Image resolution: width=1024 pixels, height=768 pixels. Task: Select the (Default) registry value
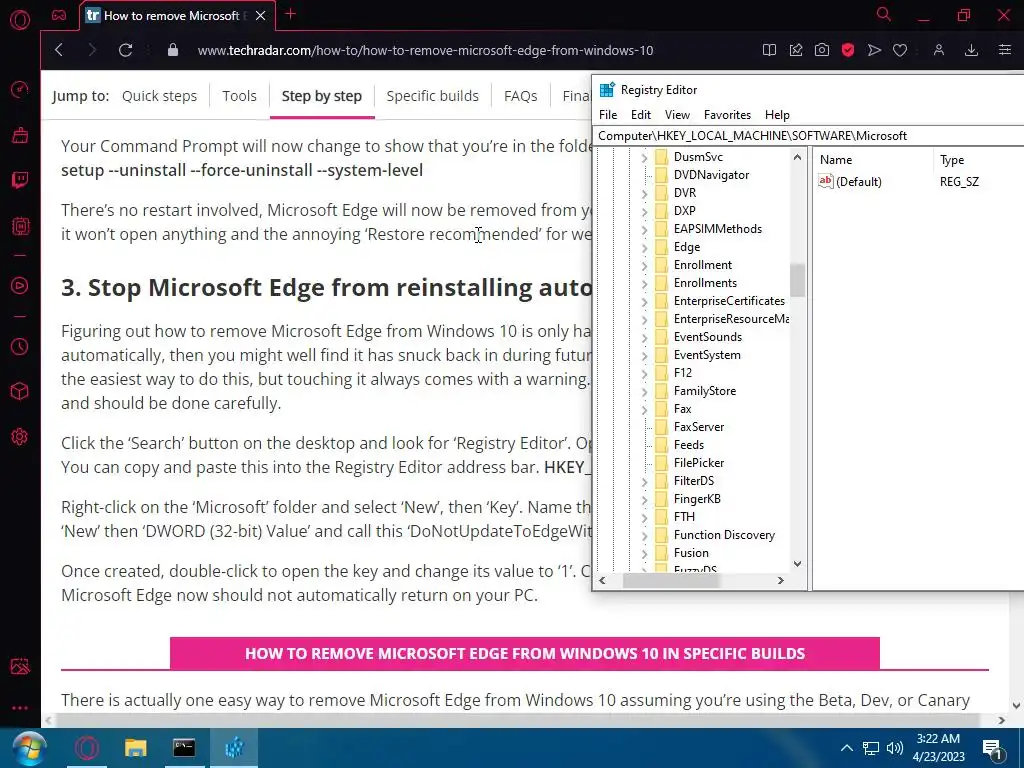[858, 182]
